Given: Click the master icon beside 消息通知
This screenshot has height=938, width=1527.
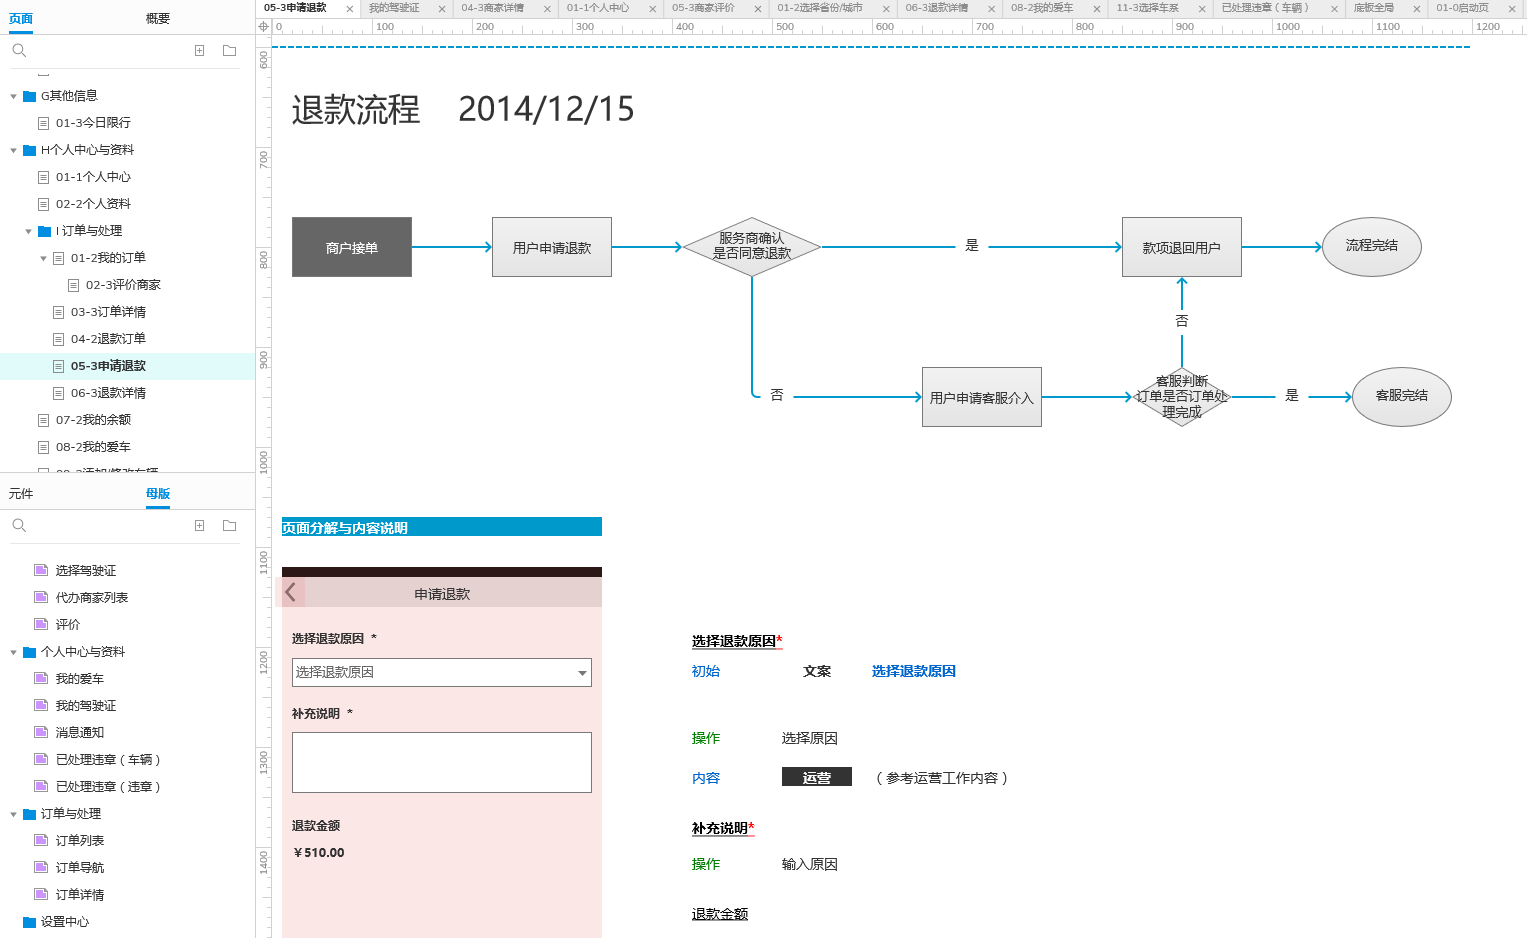Looking at the screenshot, I should [41, 732].
